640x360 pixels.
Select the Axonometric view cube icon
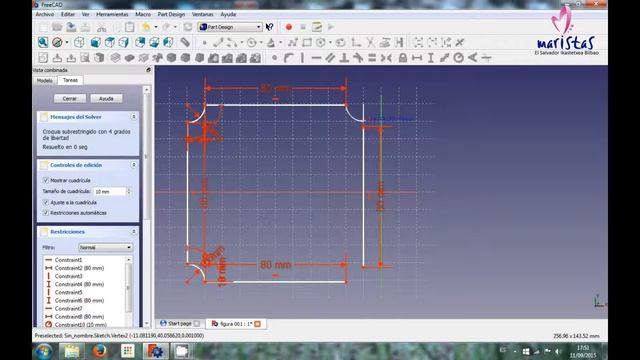pos(79,42)
